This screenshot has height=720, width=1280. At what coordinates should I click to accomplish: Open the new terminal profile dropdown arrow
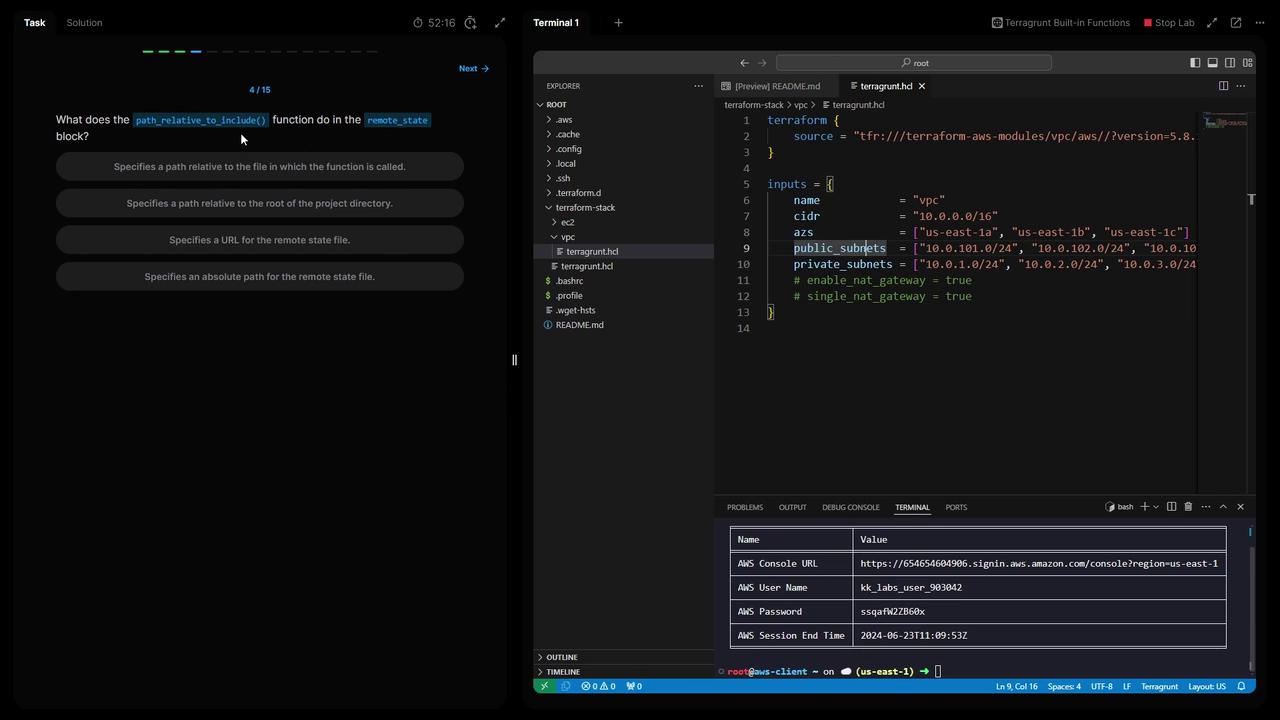tap(1156, 507)
